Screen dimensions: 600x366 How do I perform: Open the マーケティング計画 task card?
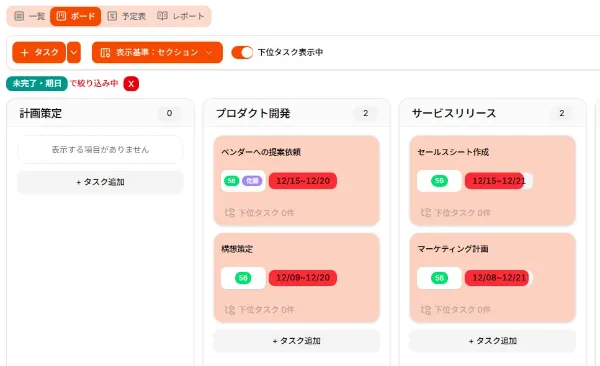click(x=492, y=278)
